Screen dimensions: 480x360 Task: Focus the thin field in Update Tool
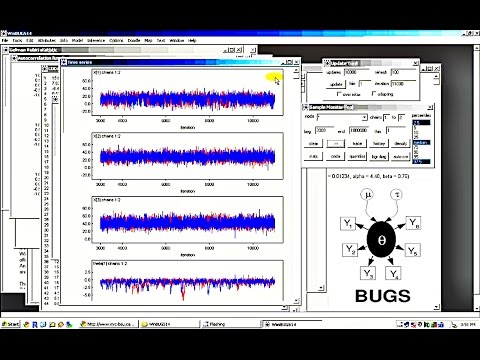[365, 84]
